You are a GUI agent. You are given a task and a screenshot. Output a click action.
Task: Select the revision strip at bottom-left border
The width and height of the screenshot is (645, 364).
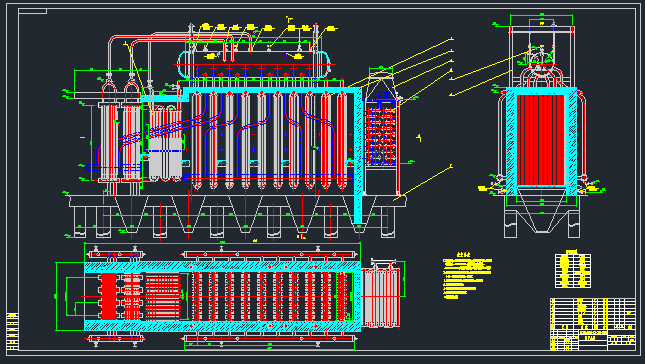13,332
